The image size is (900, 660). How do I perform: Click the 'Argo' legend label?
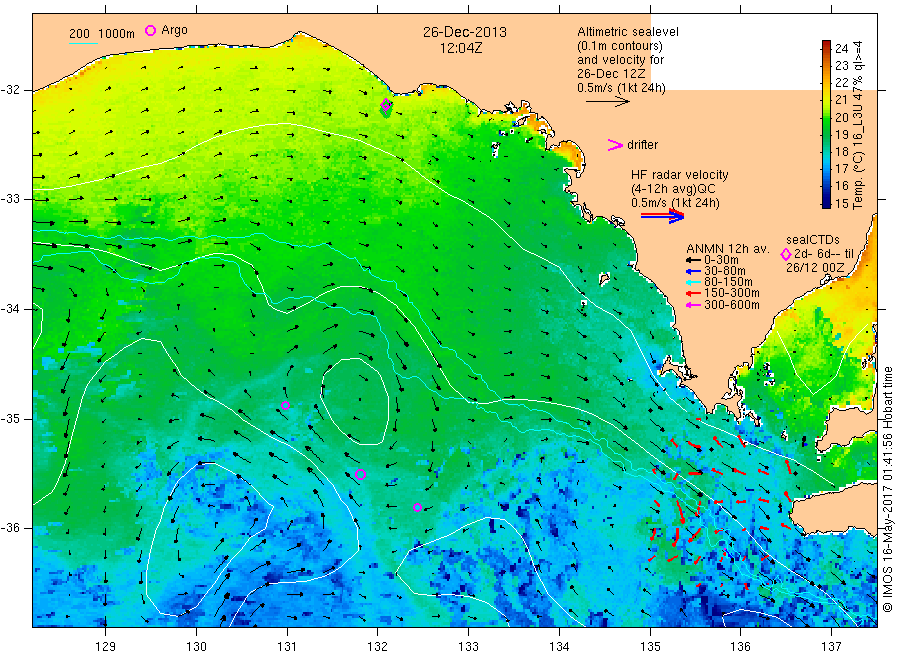coord(174,30)
